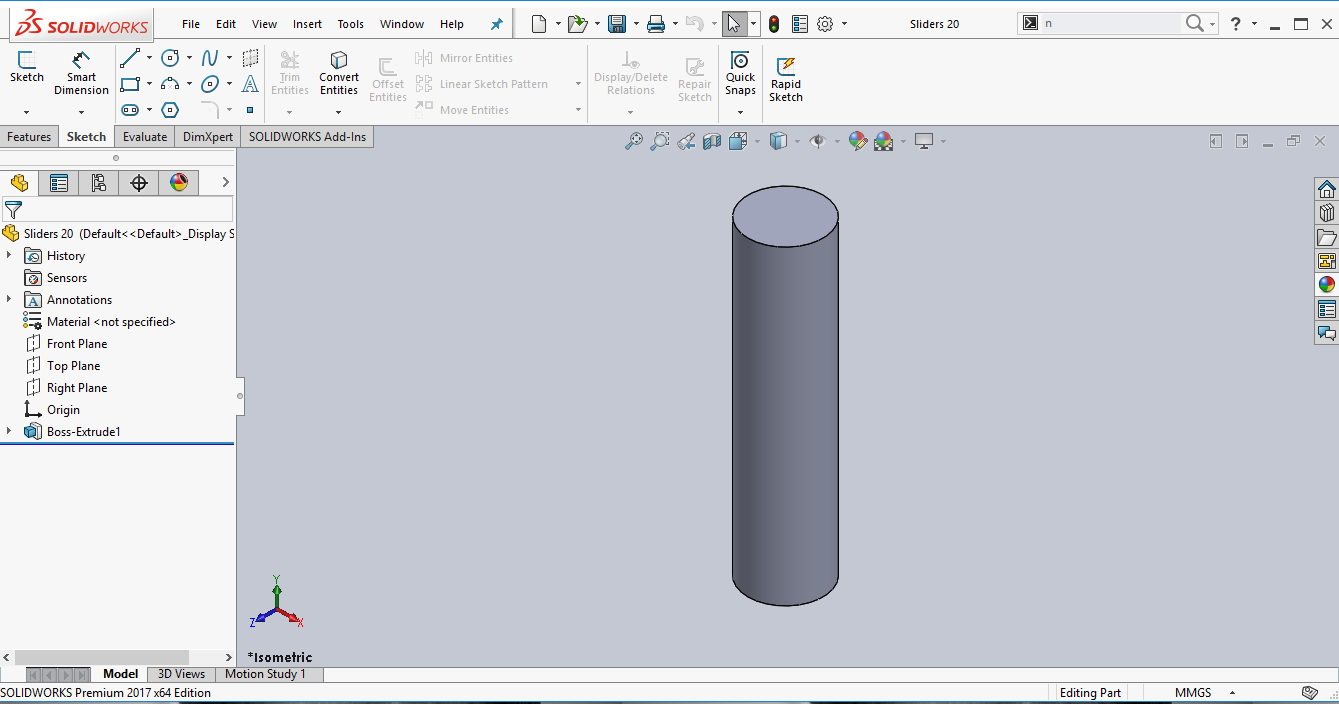Select the sketch Text tool

point(250,84)
